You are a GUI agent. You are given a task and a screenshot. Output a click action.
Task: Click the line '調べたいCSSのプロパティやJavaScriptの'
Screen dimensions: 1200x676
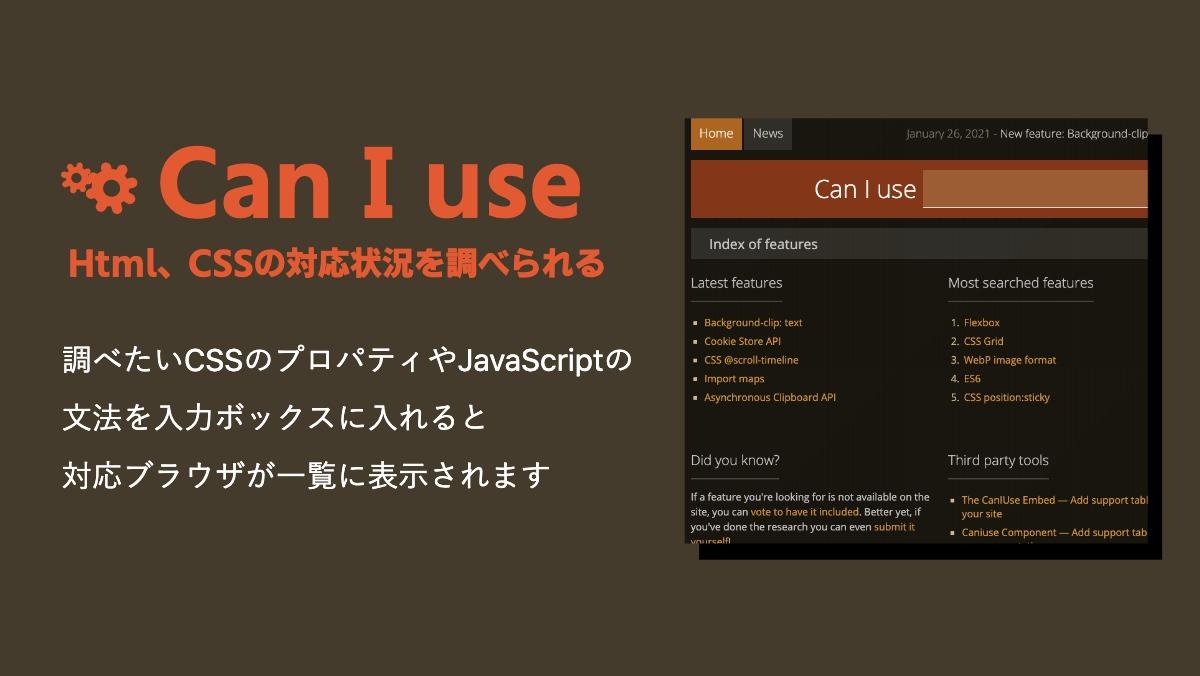[347, 361]
